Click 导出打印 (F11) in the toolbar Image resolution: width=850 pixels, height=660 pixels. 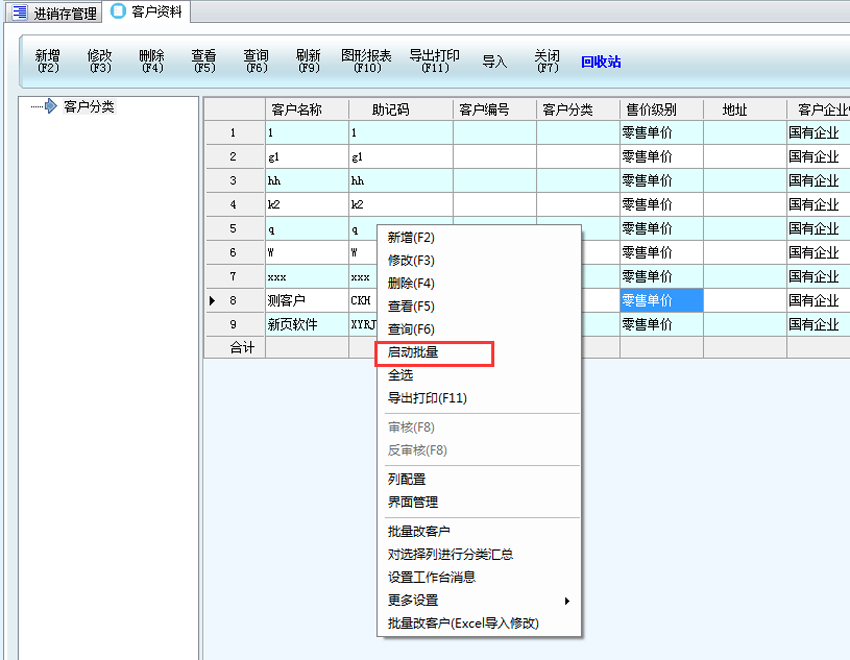point(434,61)
